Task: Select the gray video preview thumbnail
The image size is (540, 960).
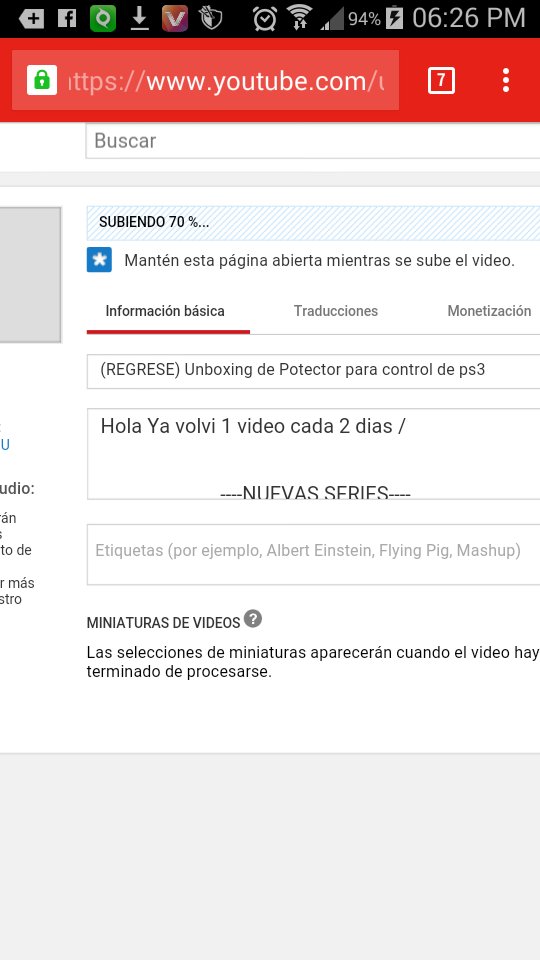Action: coord(31,274)
